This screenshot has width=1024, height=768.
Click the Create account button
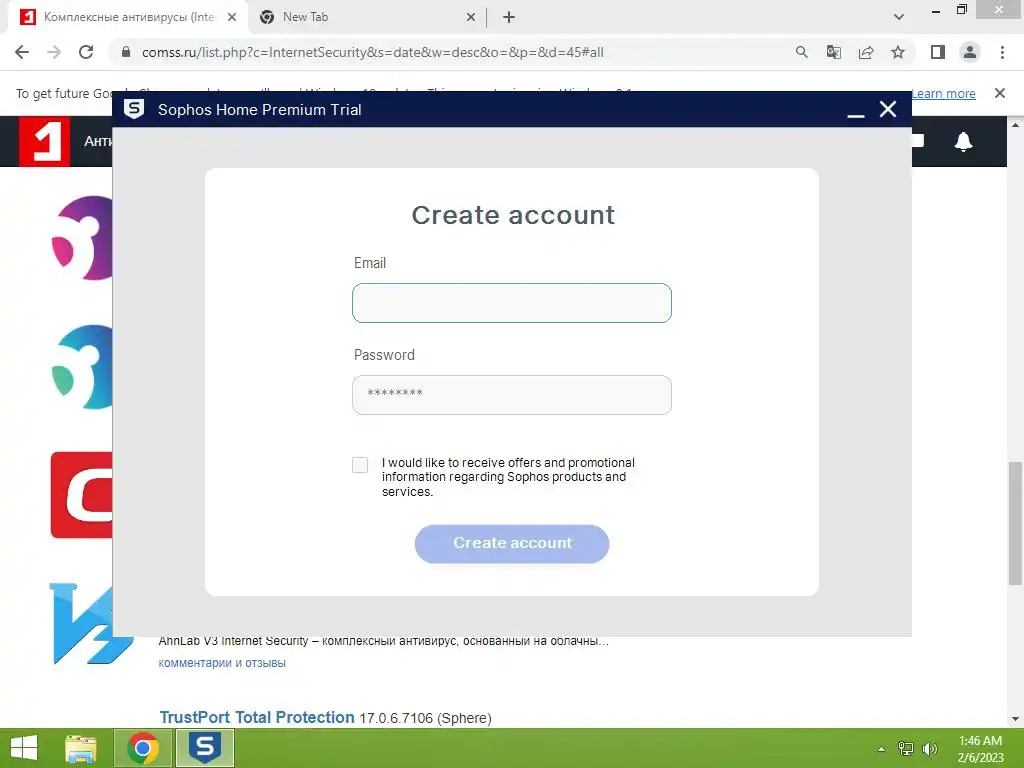[512, 543]
